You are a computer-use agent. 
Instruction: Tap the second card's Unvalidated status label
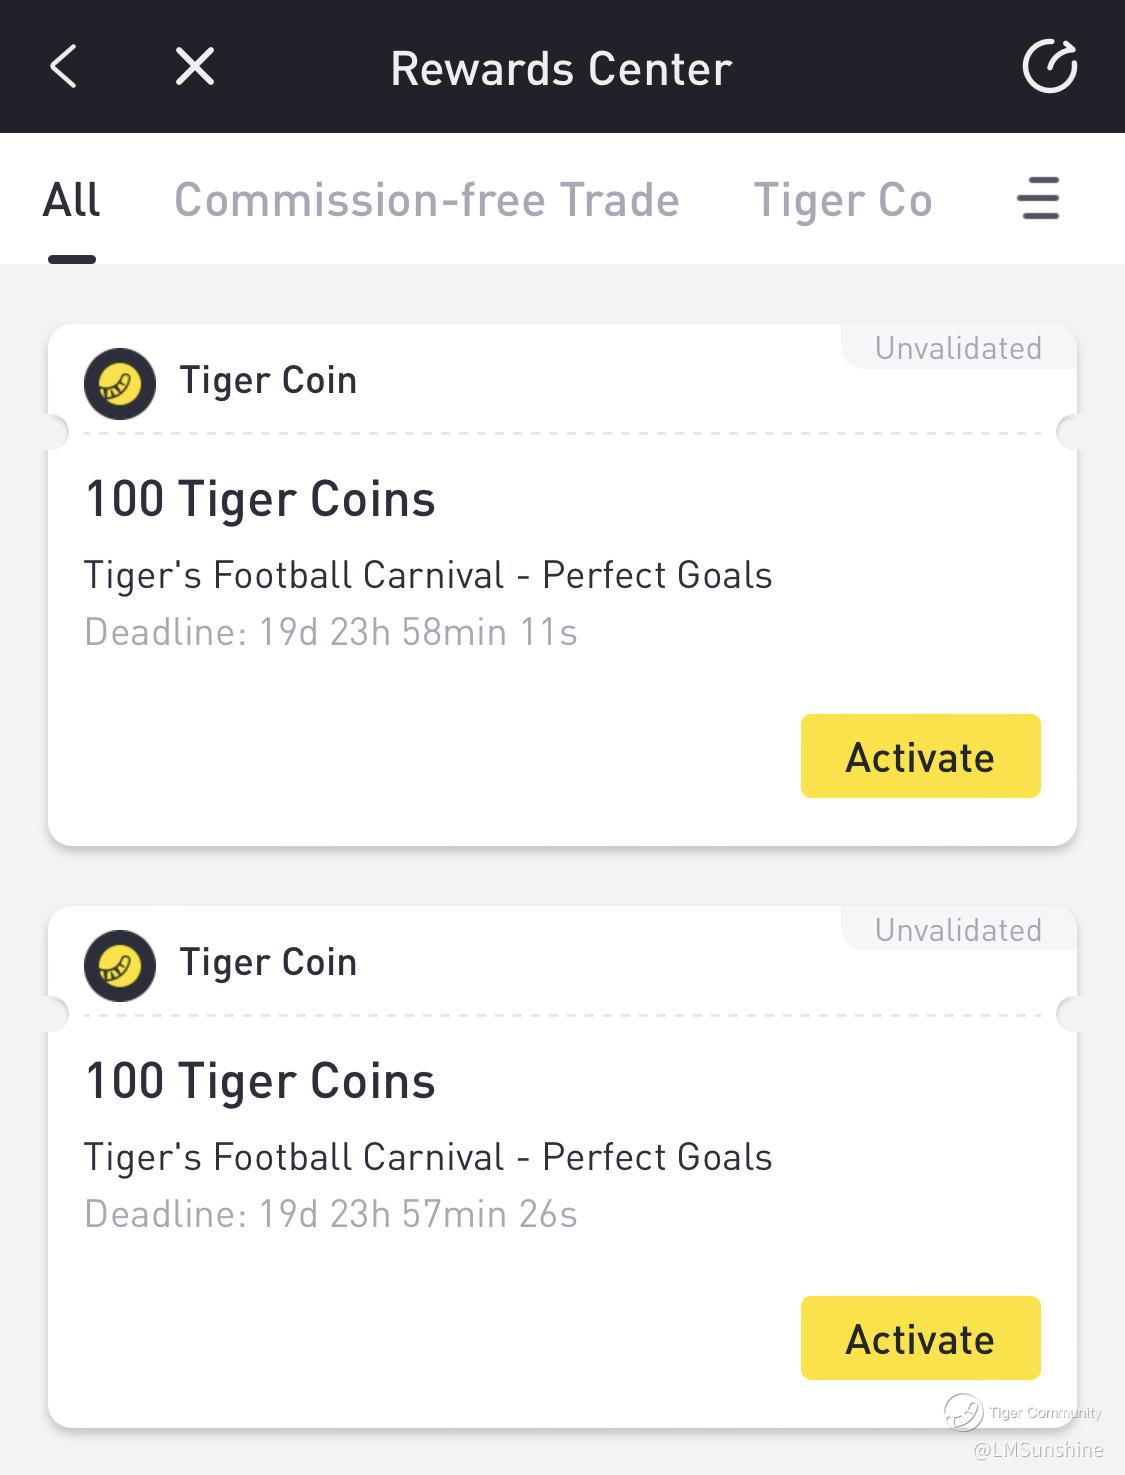pos(958,930)
